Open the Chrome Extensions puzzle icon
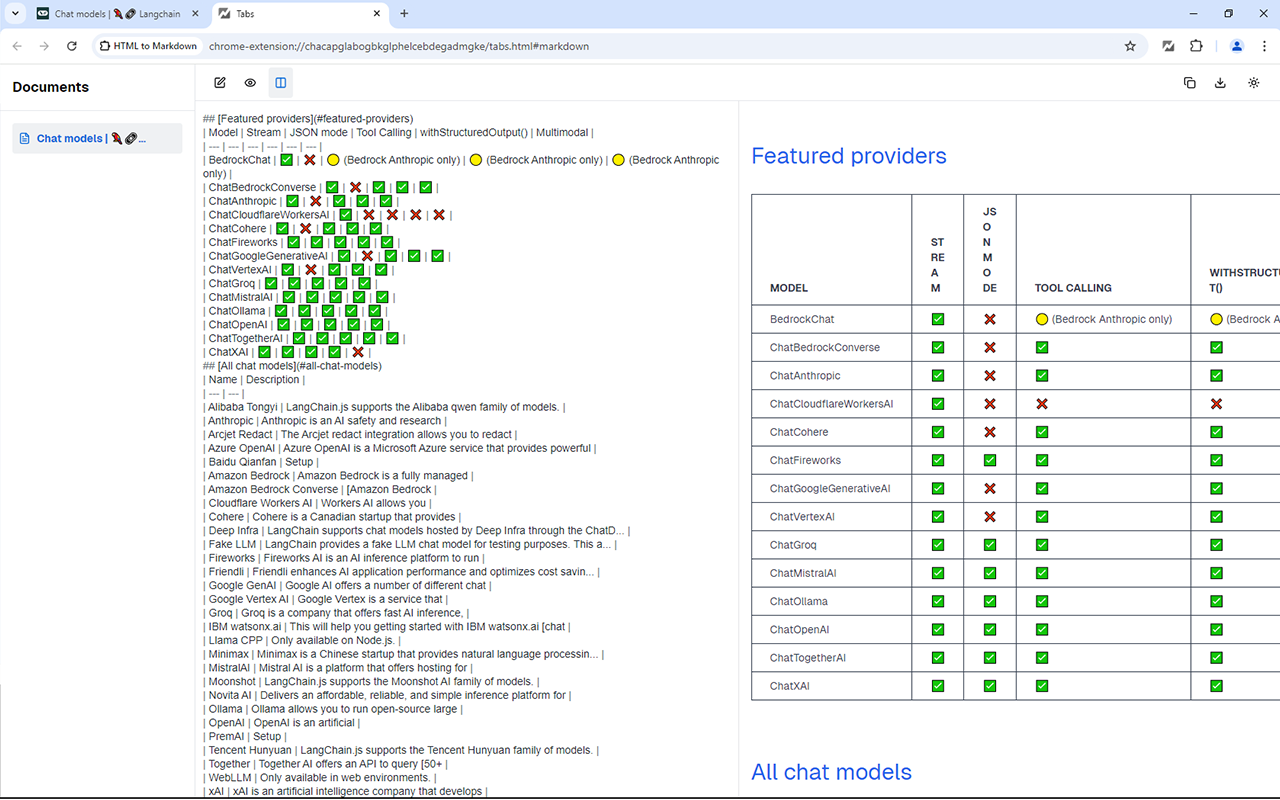Image resolution: width=1280 pixels, height=800 pixels. coord(1197,46)
